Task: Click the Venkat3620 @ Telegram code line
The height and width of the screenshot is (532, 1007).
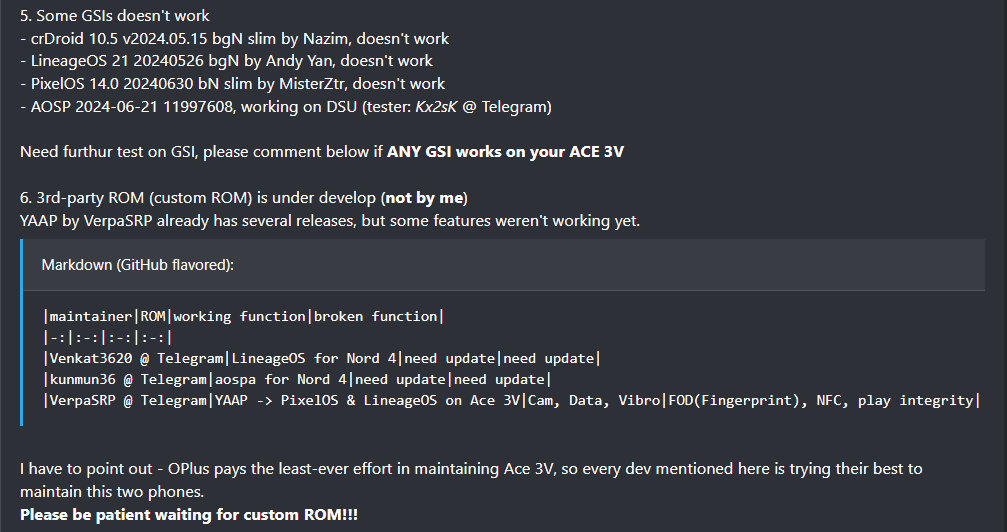Action: [x=322, y=359]
